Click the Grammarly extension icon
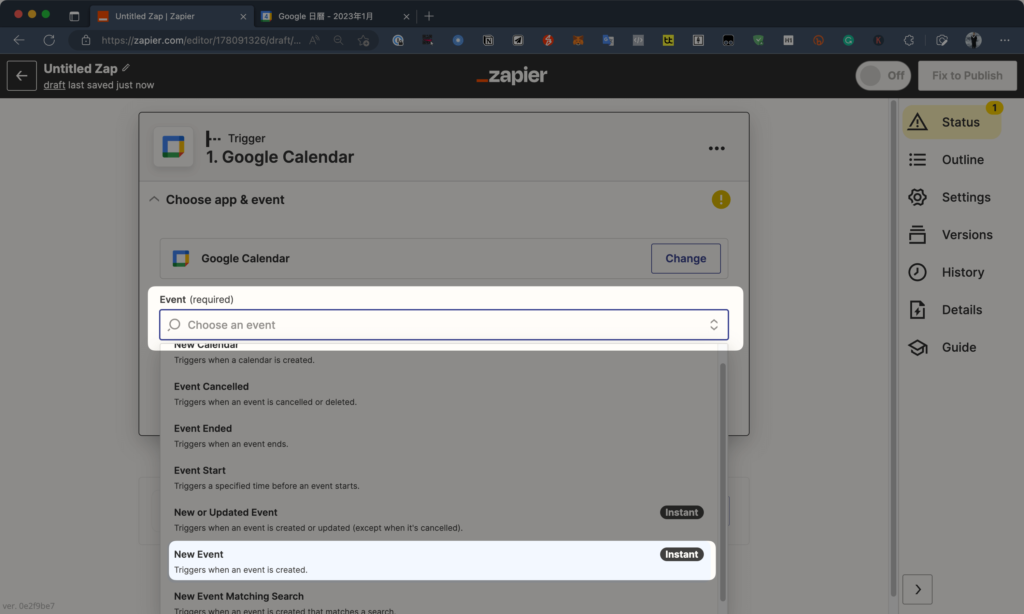The height and width of the screenshot is (614, 1024). [848, 40]
